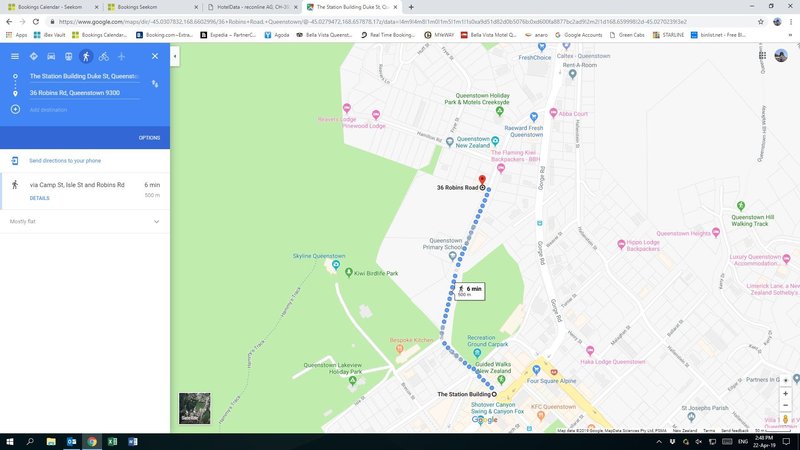Viewport: 800px width, 450px height.
Task: Reverse starting point and destination
Action: (155, 84)
